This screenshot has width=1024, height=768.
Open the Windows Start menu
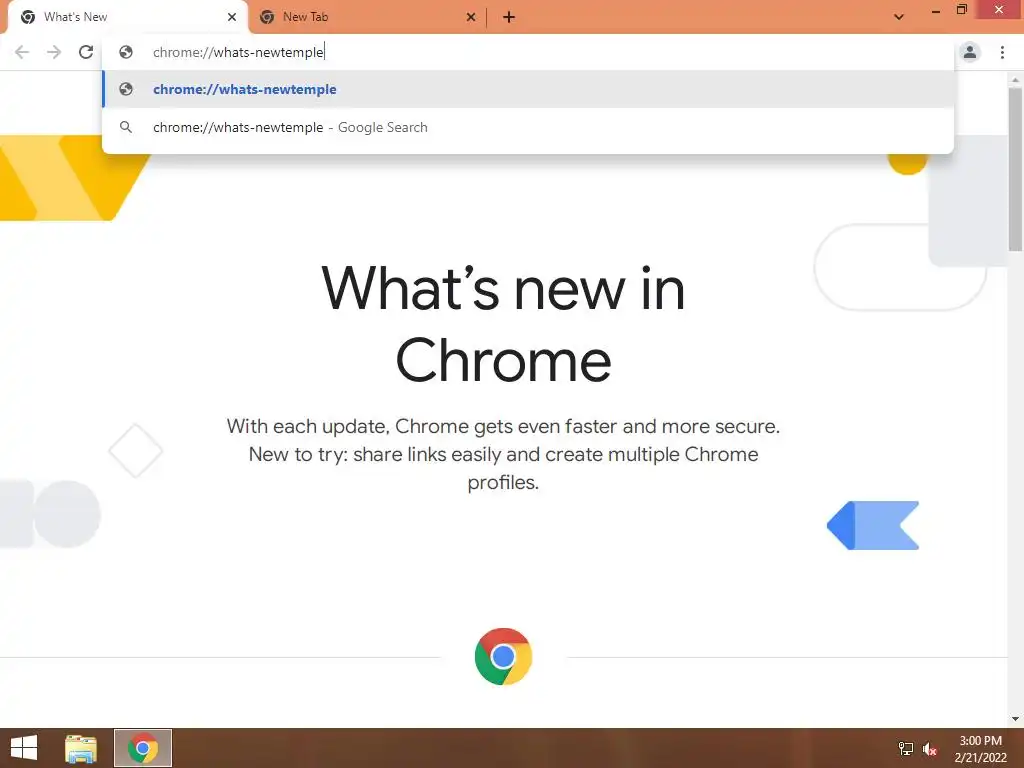point(24,748)
